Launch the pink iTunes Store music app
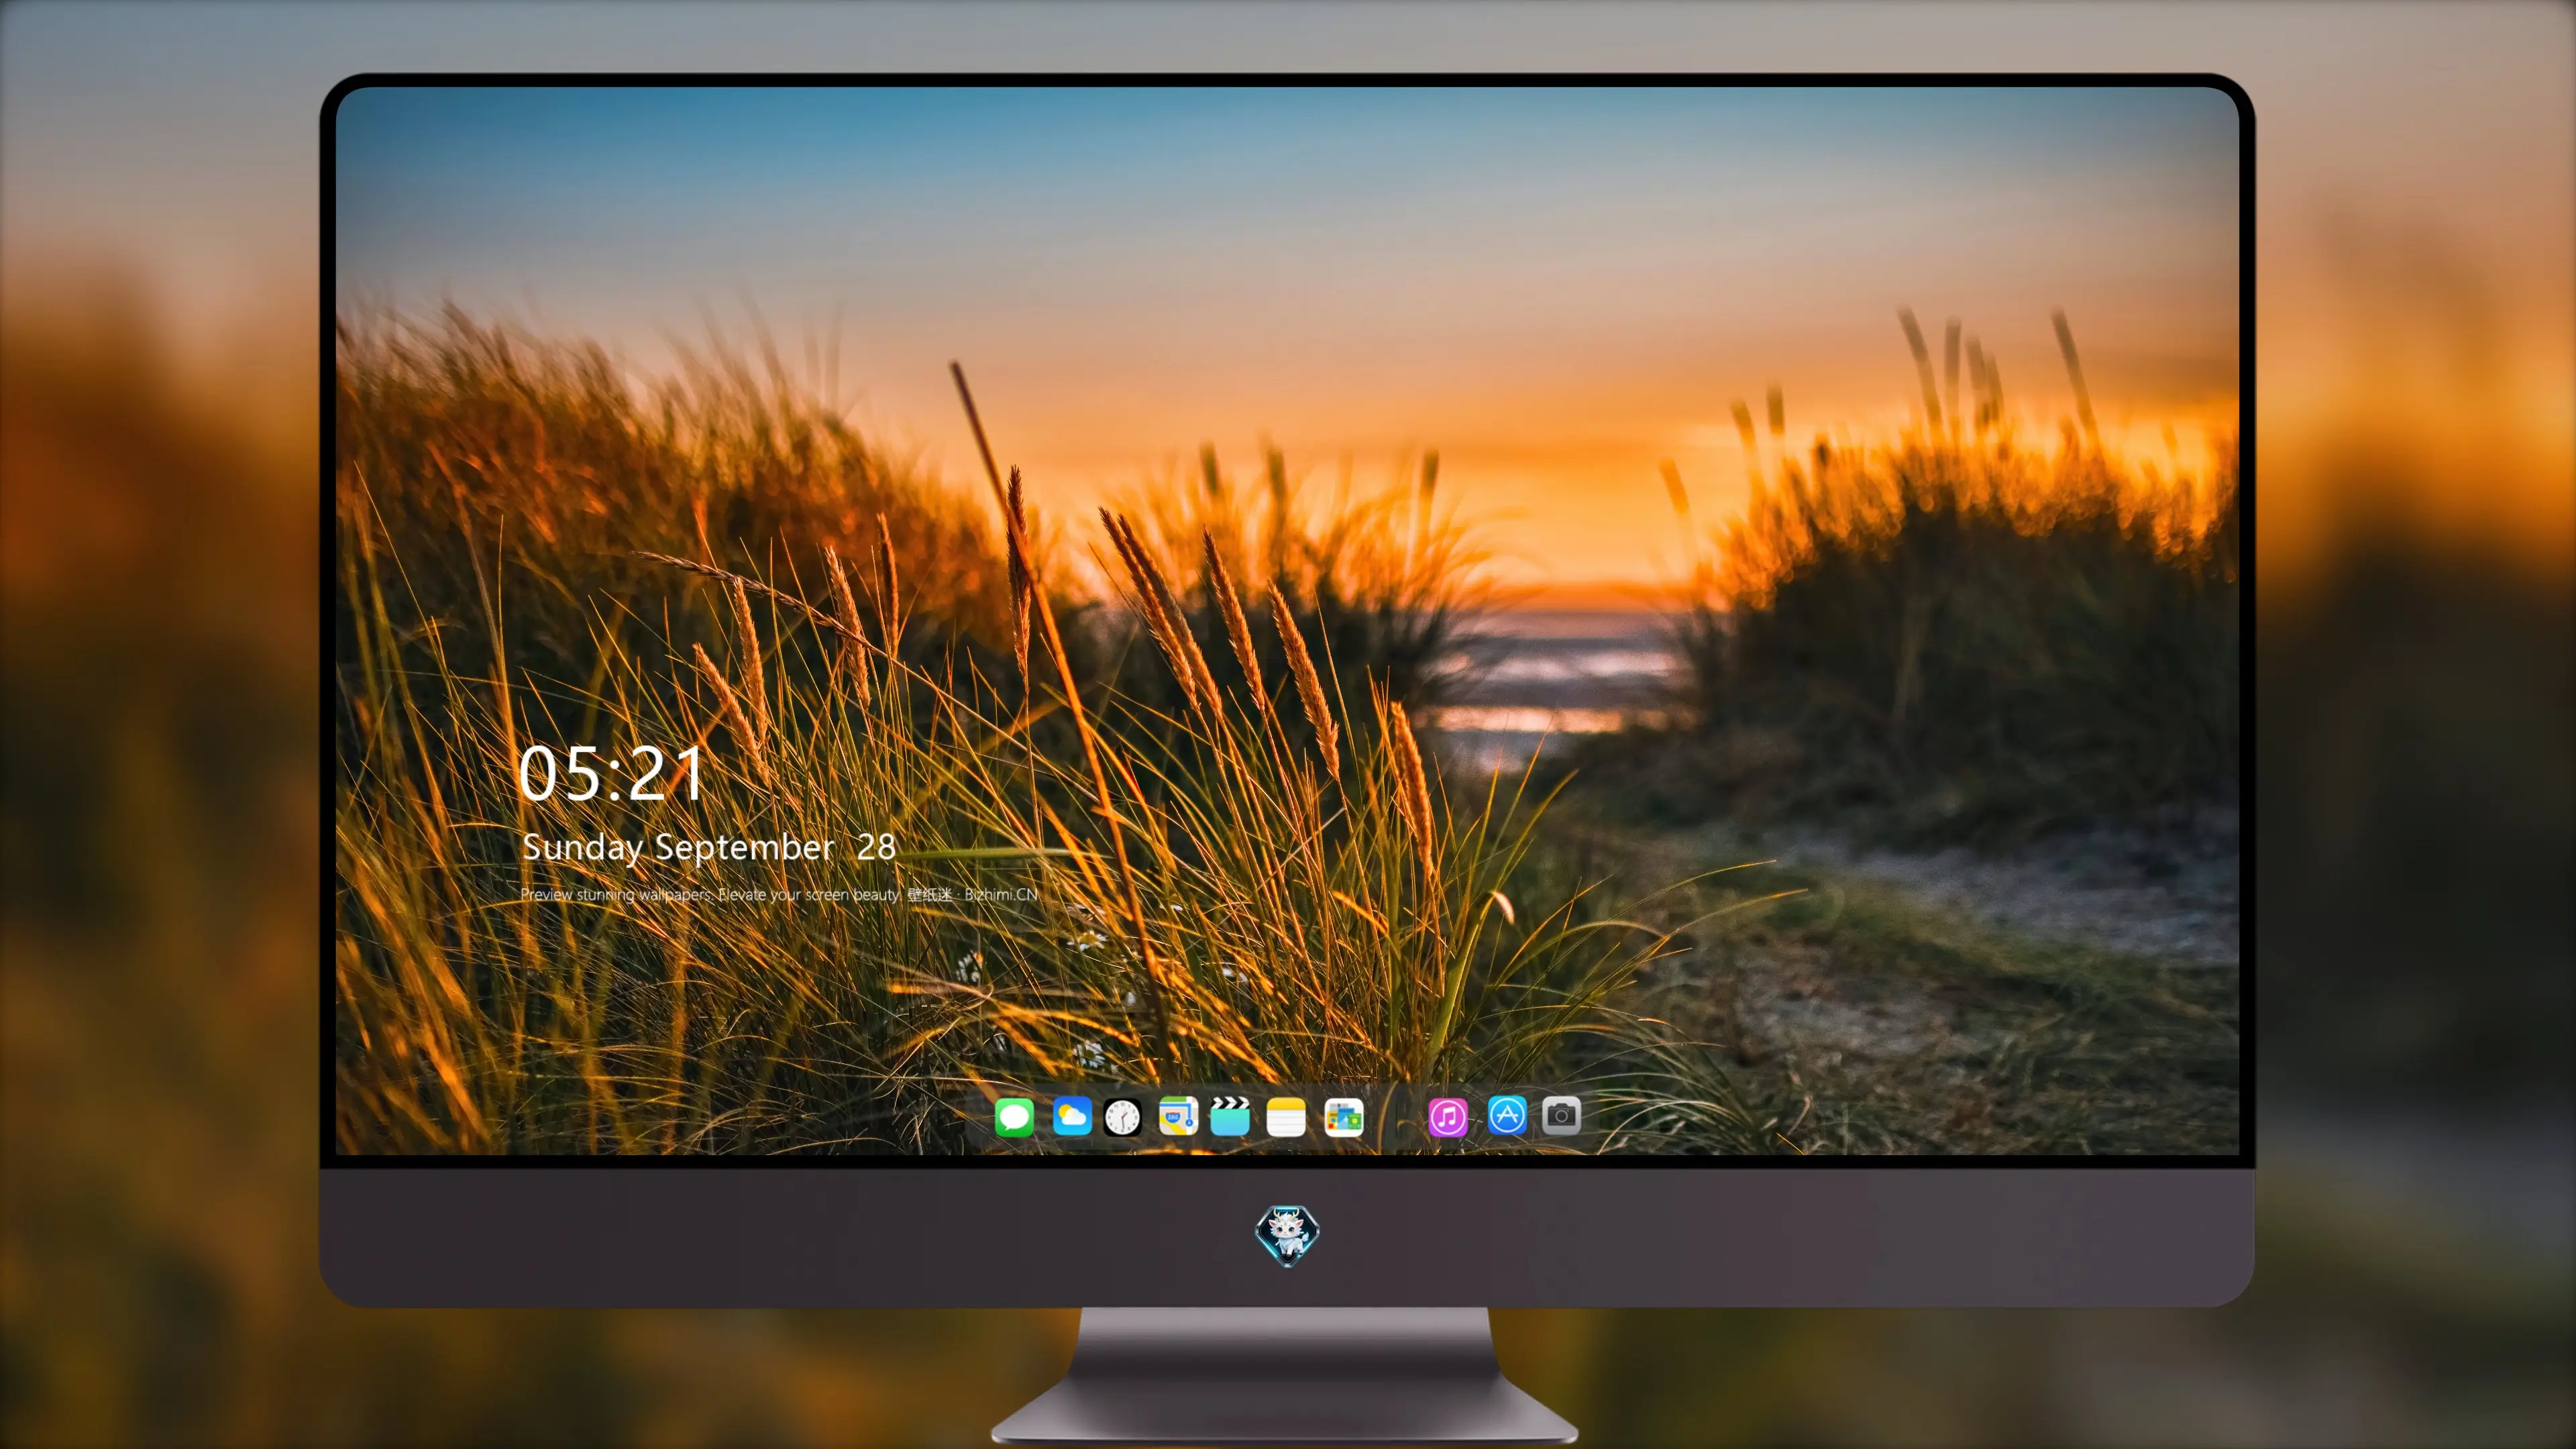 pos(1448,1117)
